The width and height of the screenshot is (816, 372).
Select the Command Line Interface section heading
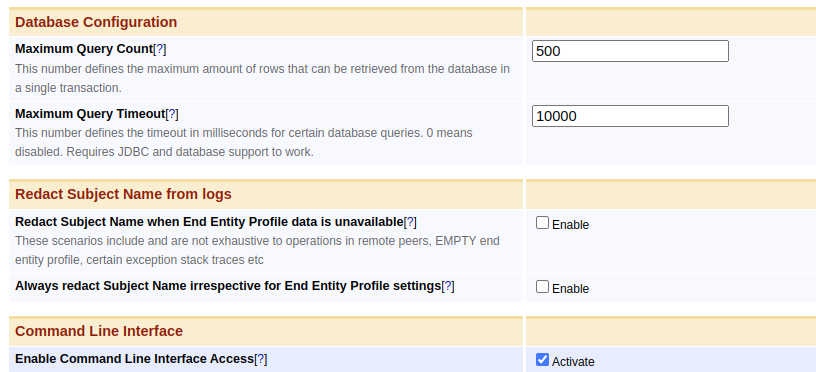tap(99, 331)
